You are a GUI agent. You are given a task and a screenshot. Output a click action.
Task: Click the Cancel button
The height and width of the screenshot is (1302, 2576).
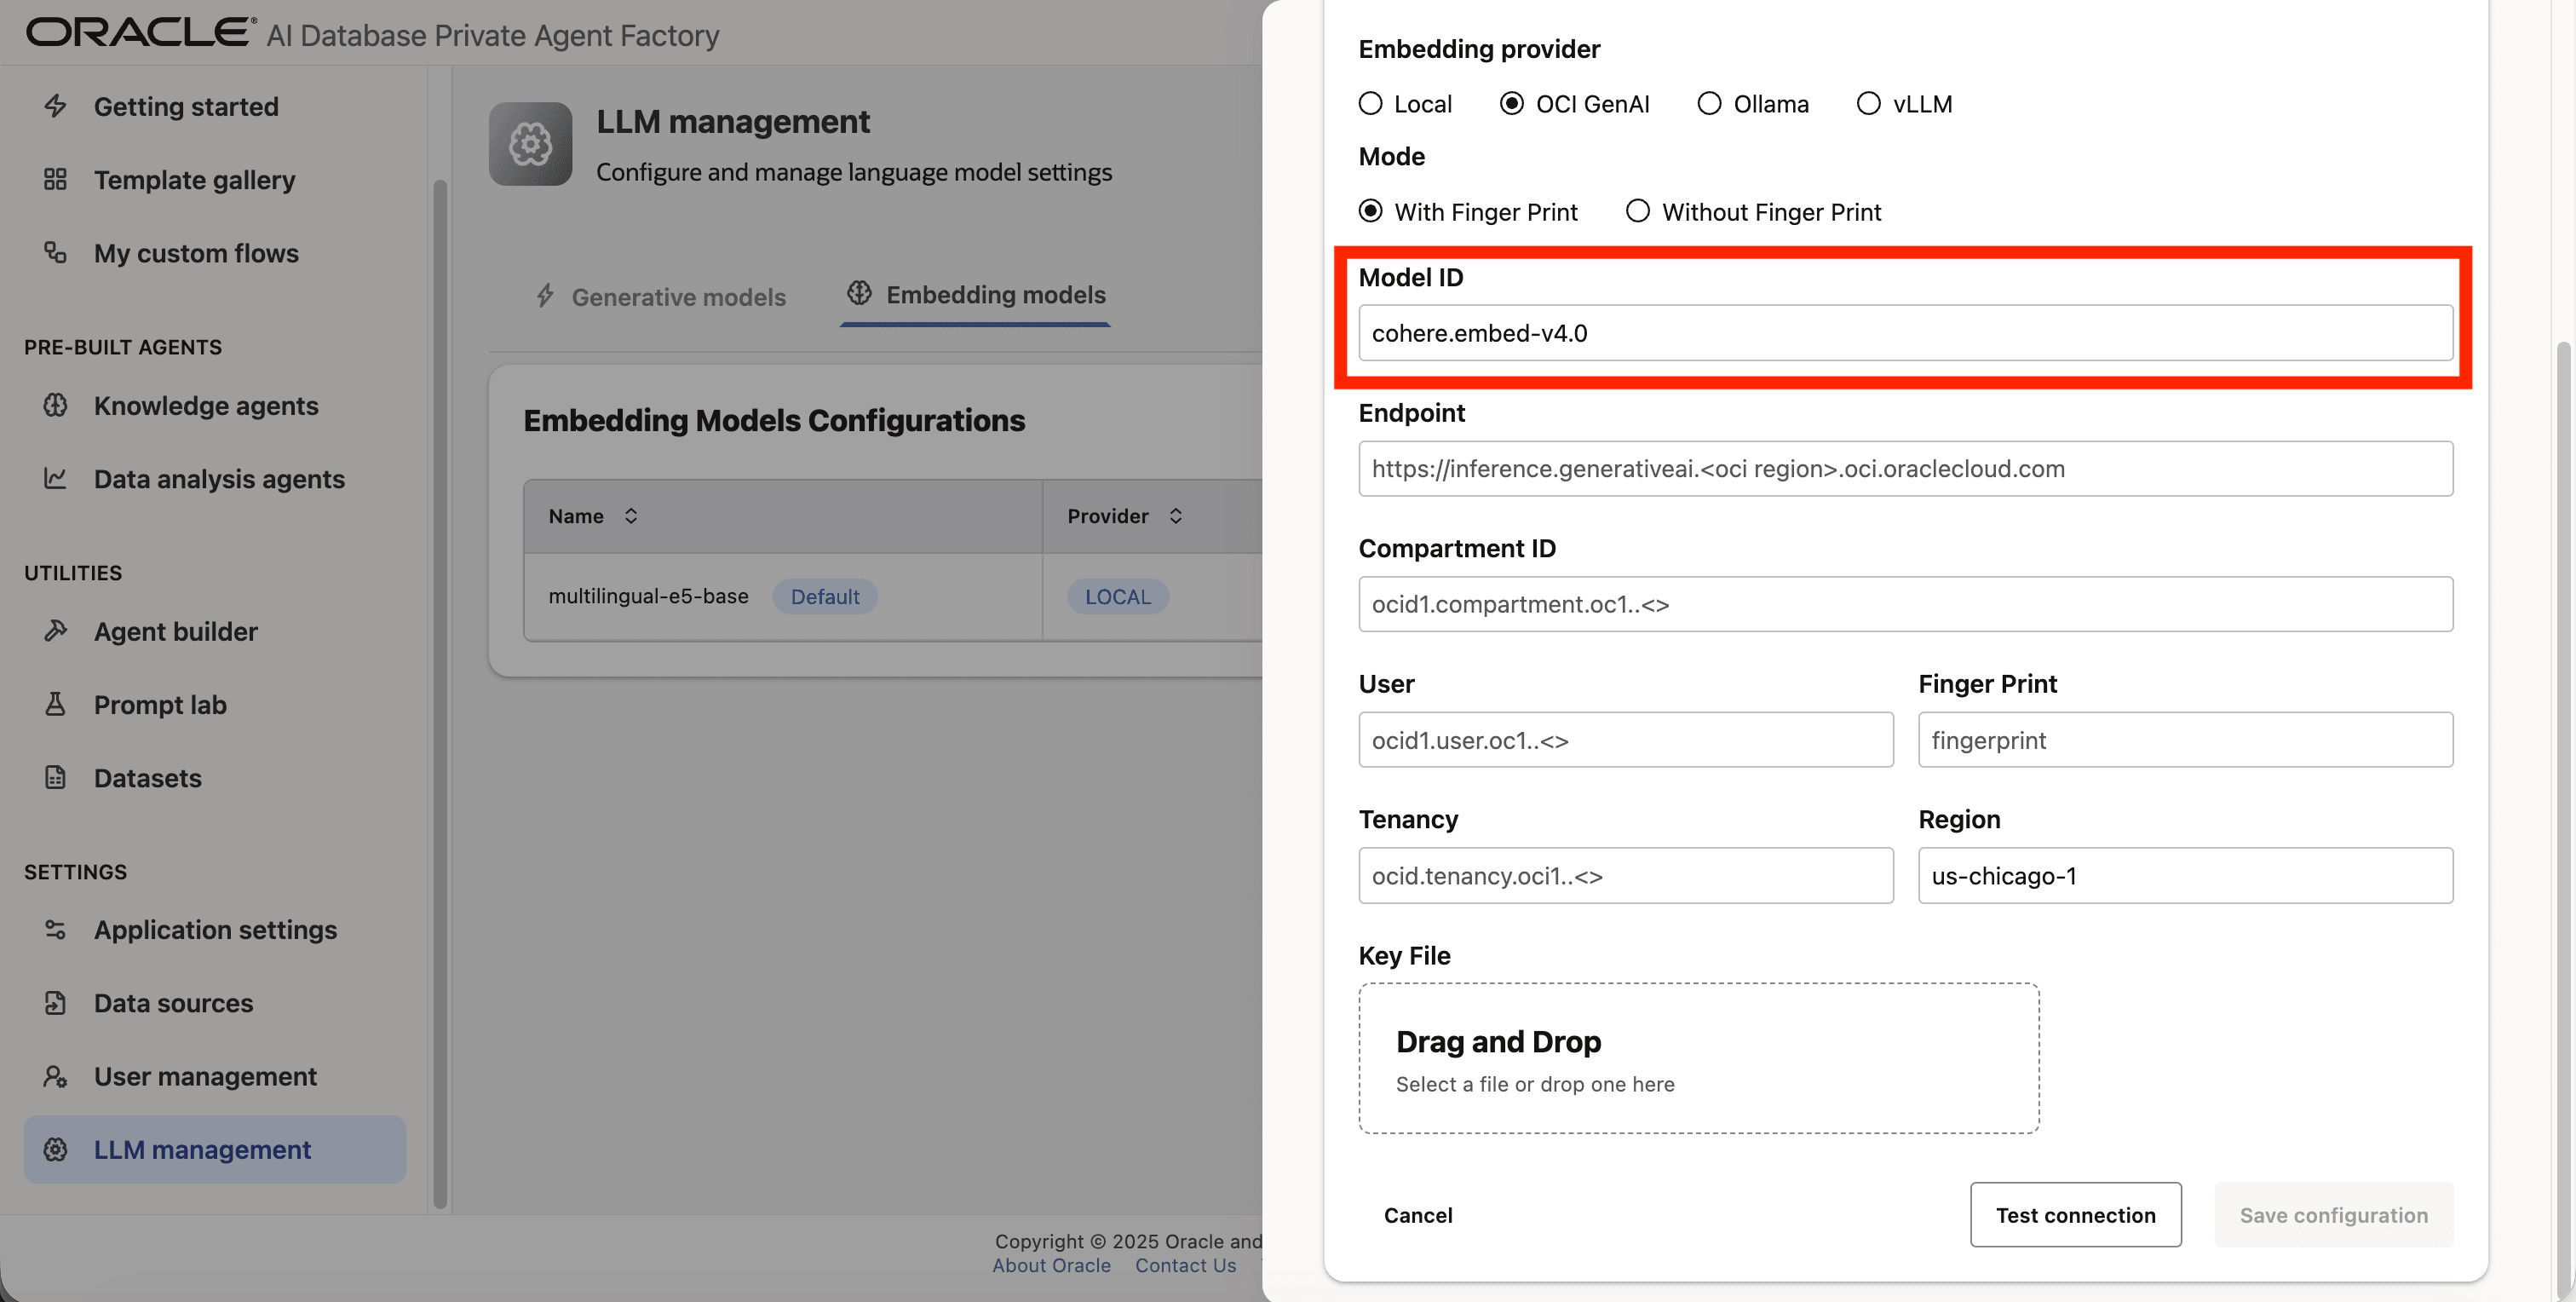pos(1417,1215)
